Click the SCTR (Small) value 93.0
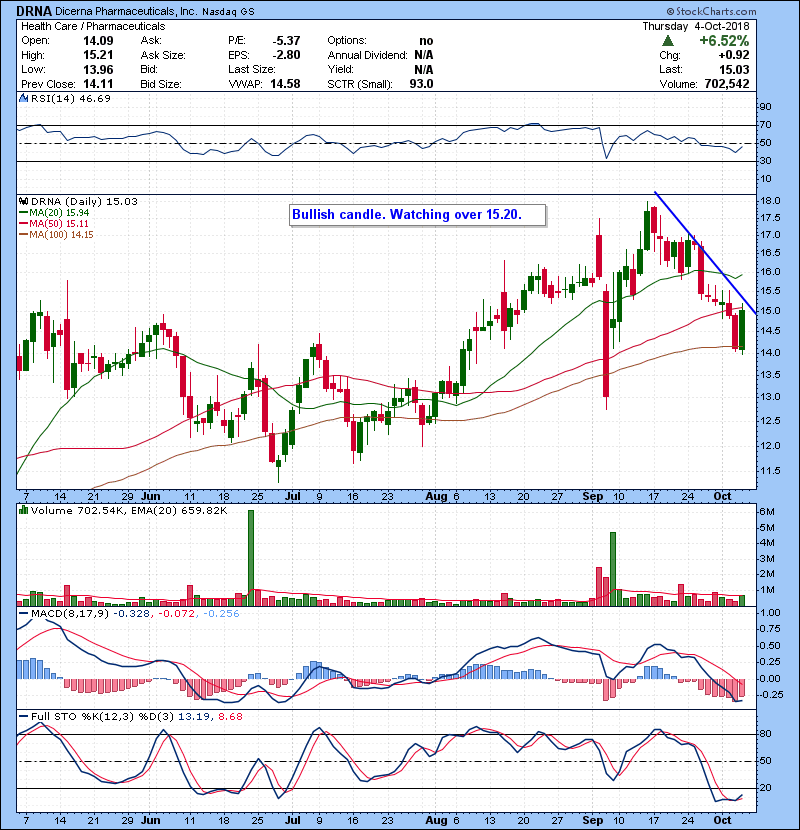Viewport: 800px width, 830px height. click(421, 84)
